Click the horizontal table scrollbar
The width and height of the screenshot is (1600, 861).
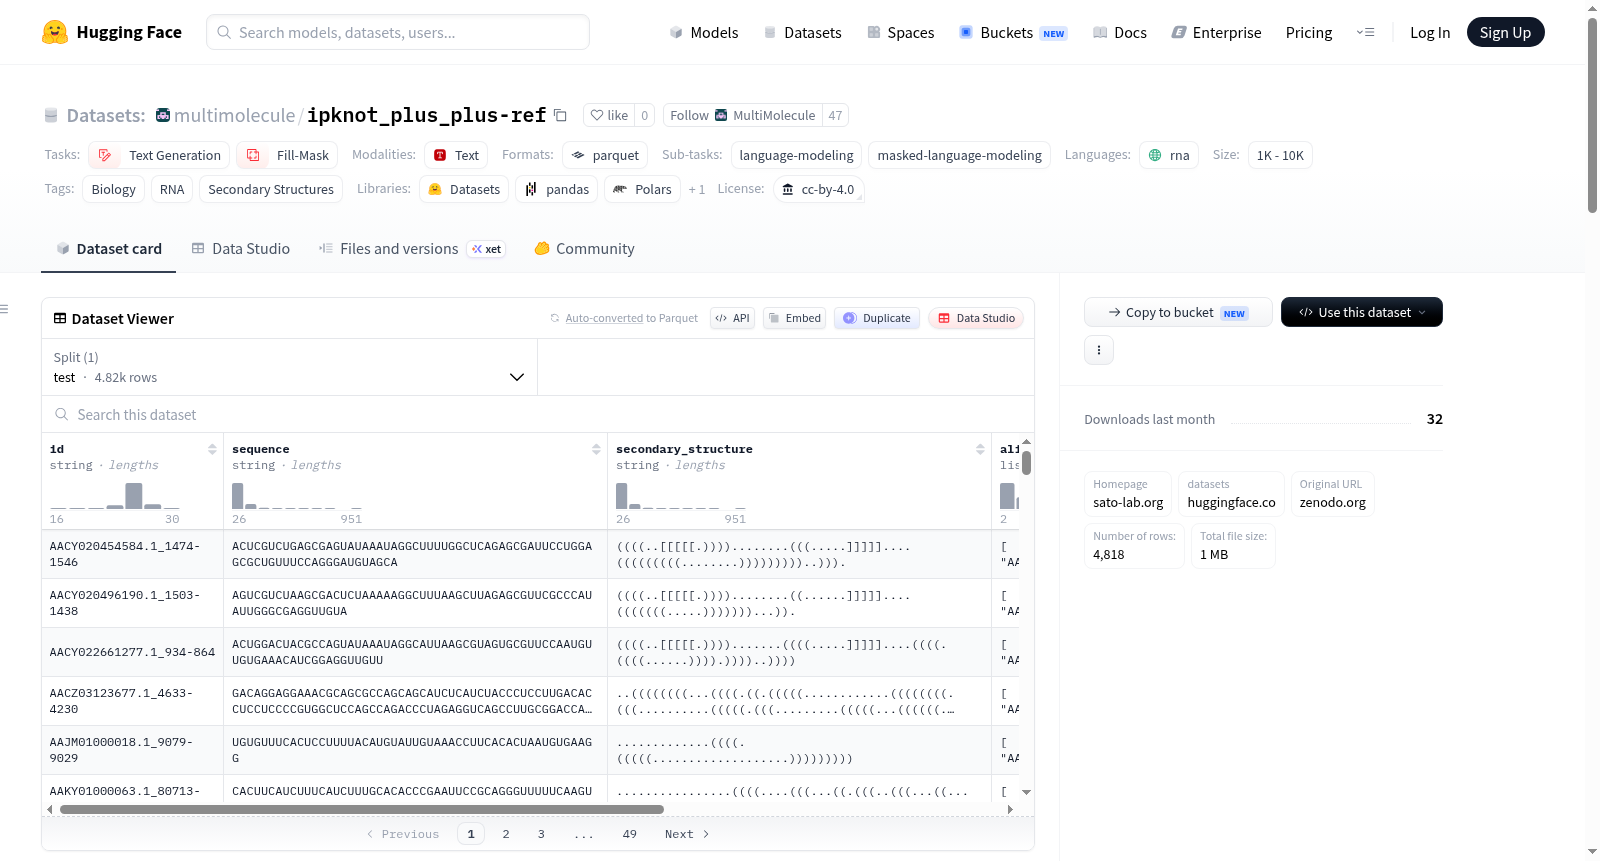(x=362, y=809)
